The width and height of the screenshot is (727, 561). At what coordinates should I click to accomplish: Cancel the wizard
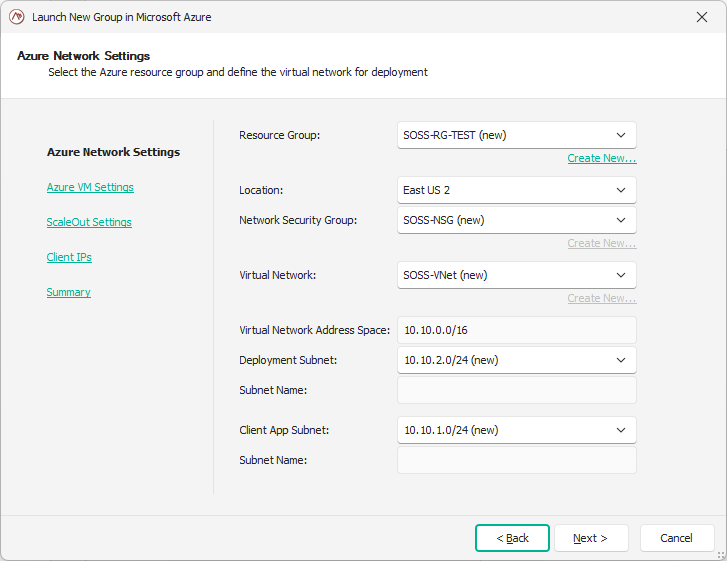677,538
